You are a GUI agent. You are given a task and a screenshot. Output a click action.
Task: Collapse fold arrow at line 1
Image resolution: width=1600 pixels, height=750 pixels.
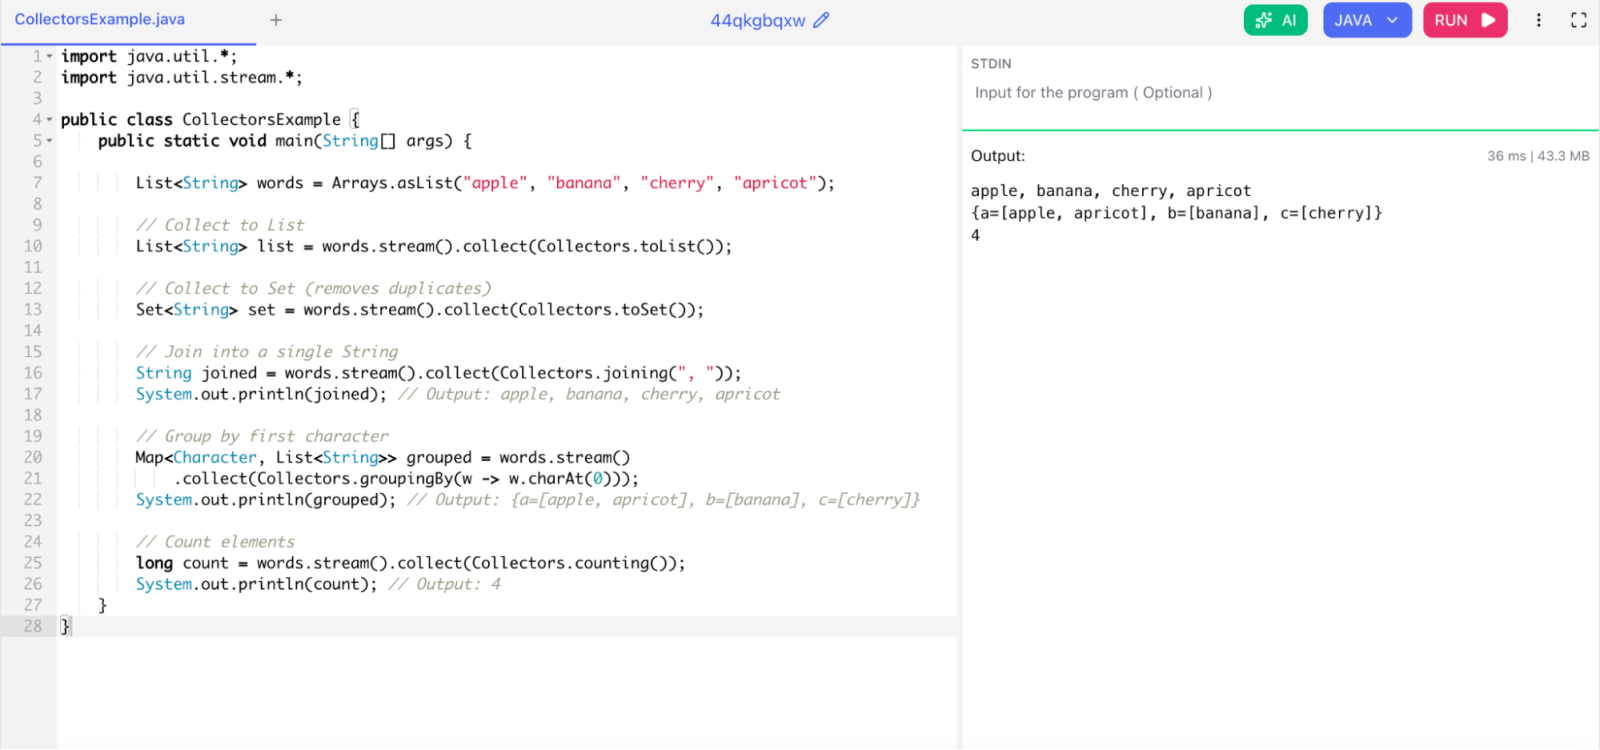coord(50,57)
